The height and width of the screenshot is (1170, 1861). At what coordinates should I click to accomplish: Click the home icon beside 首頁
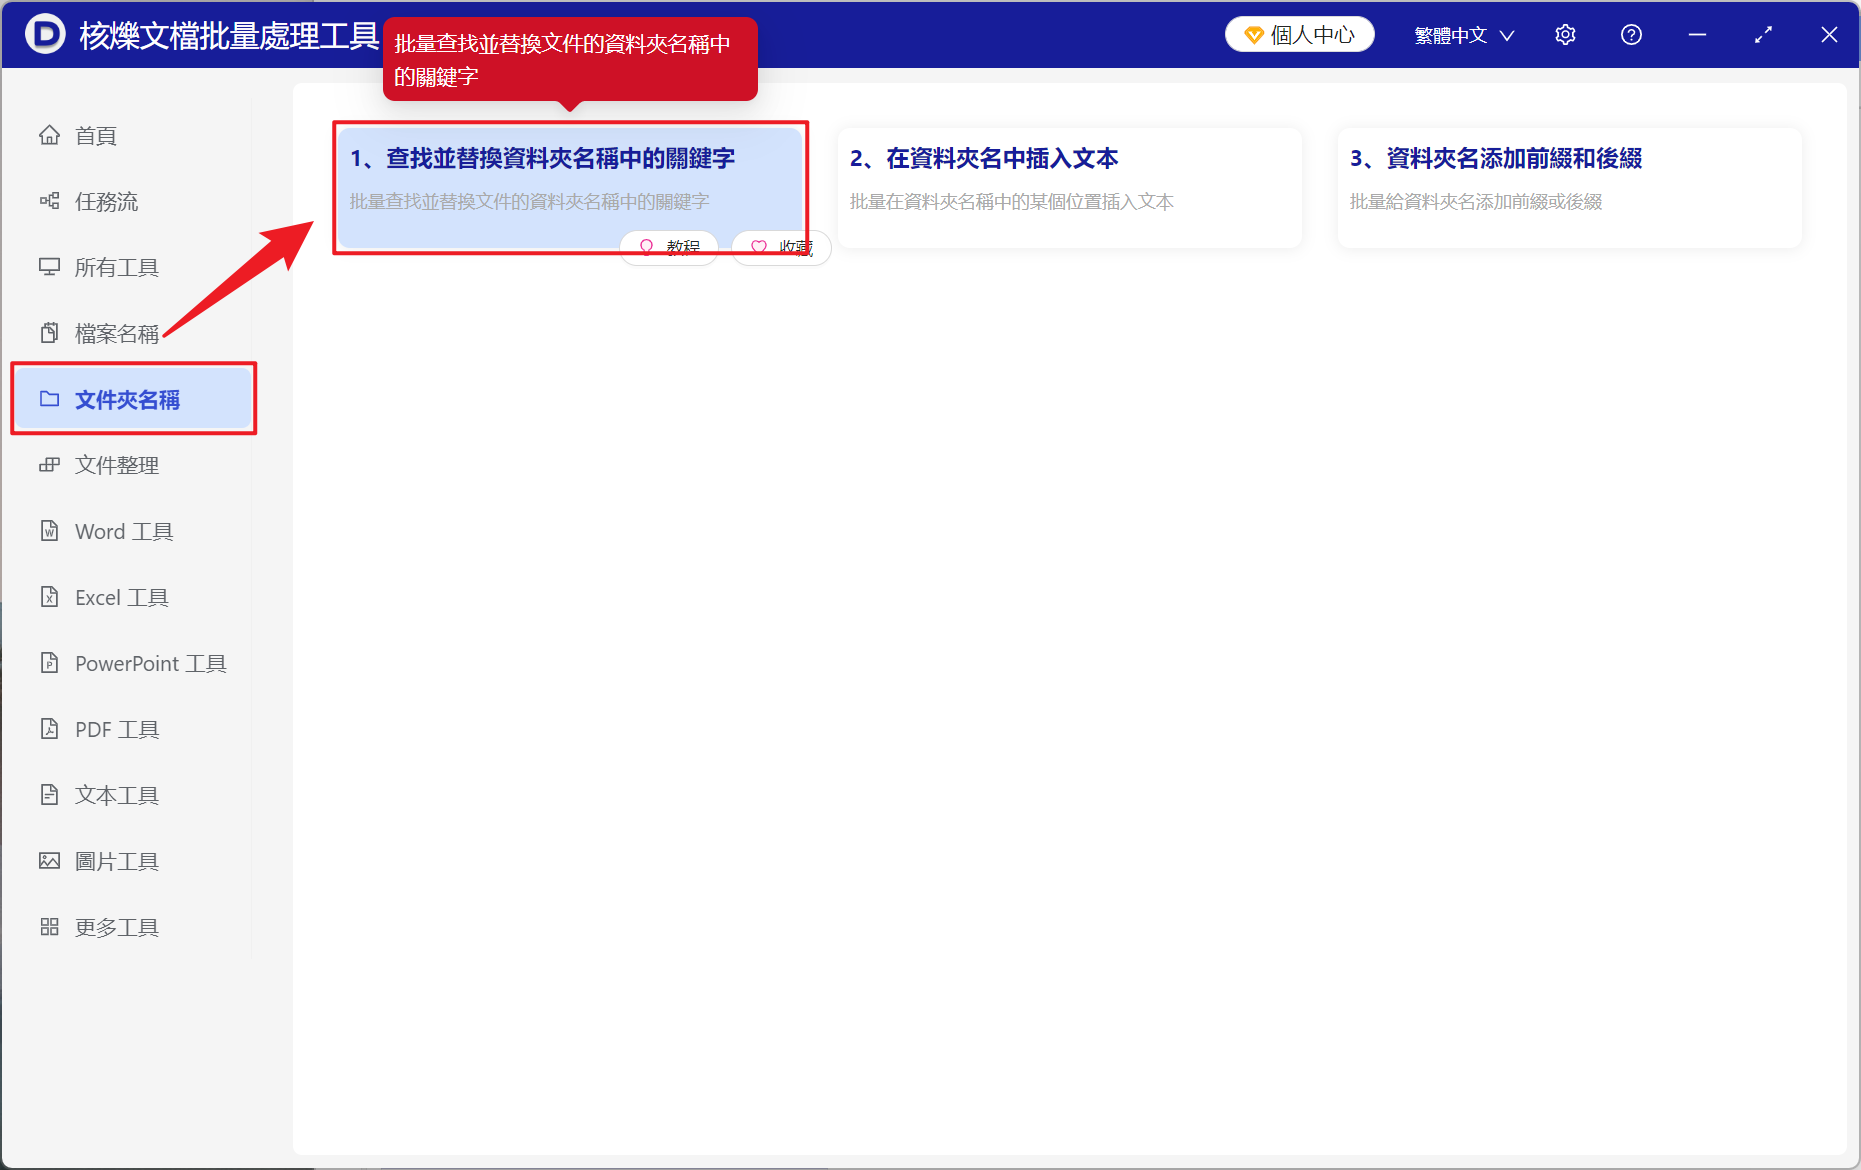pyautogui.click(x=49, y=135)
